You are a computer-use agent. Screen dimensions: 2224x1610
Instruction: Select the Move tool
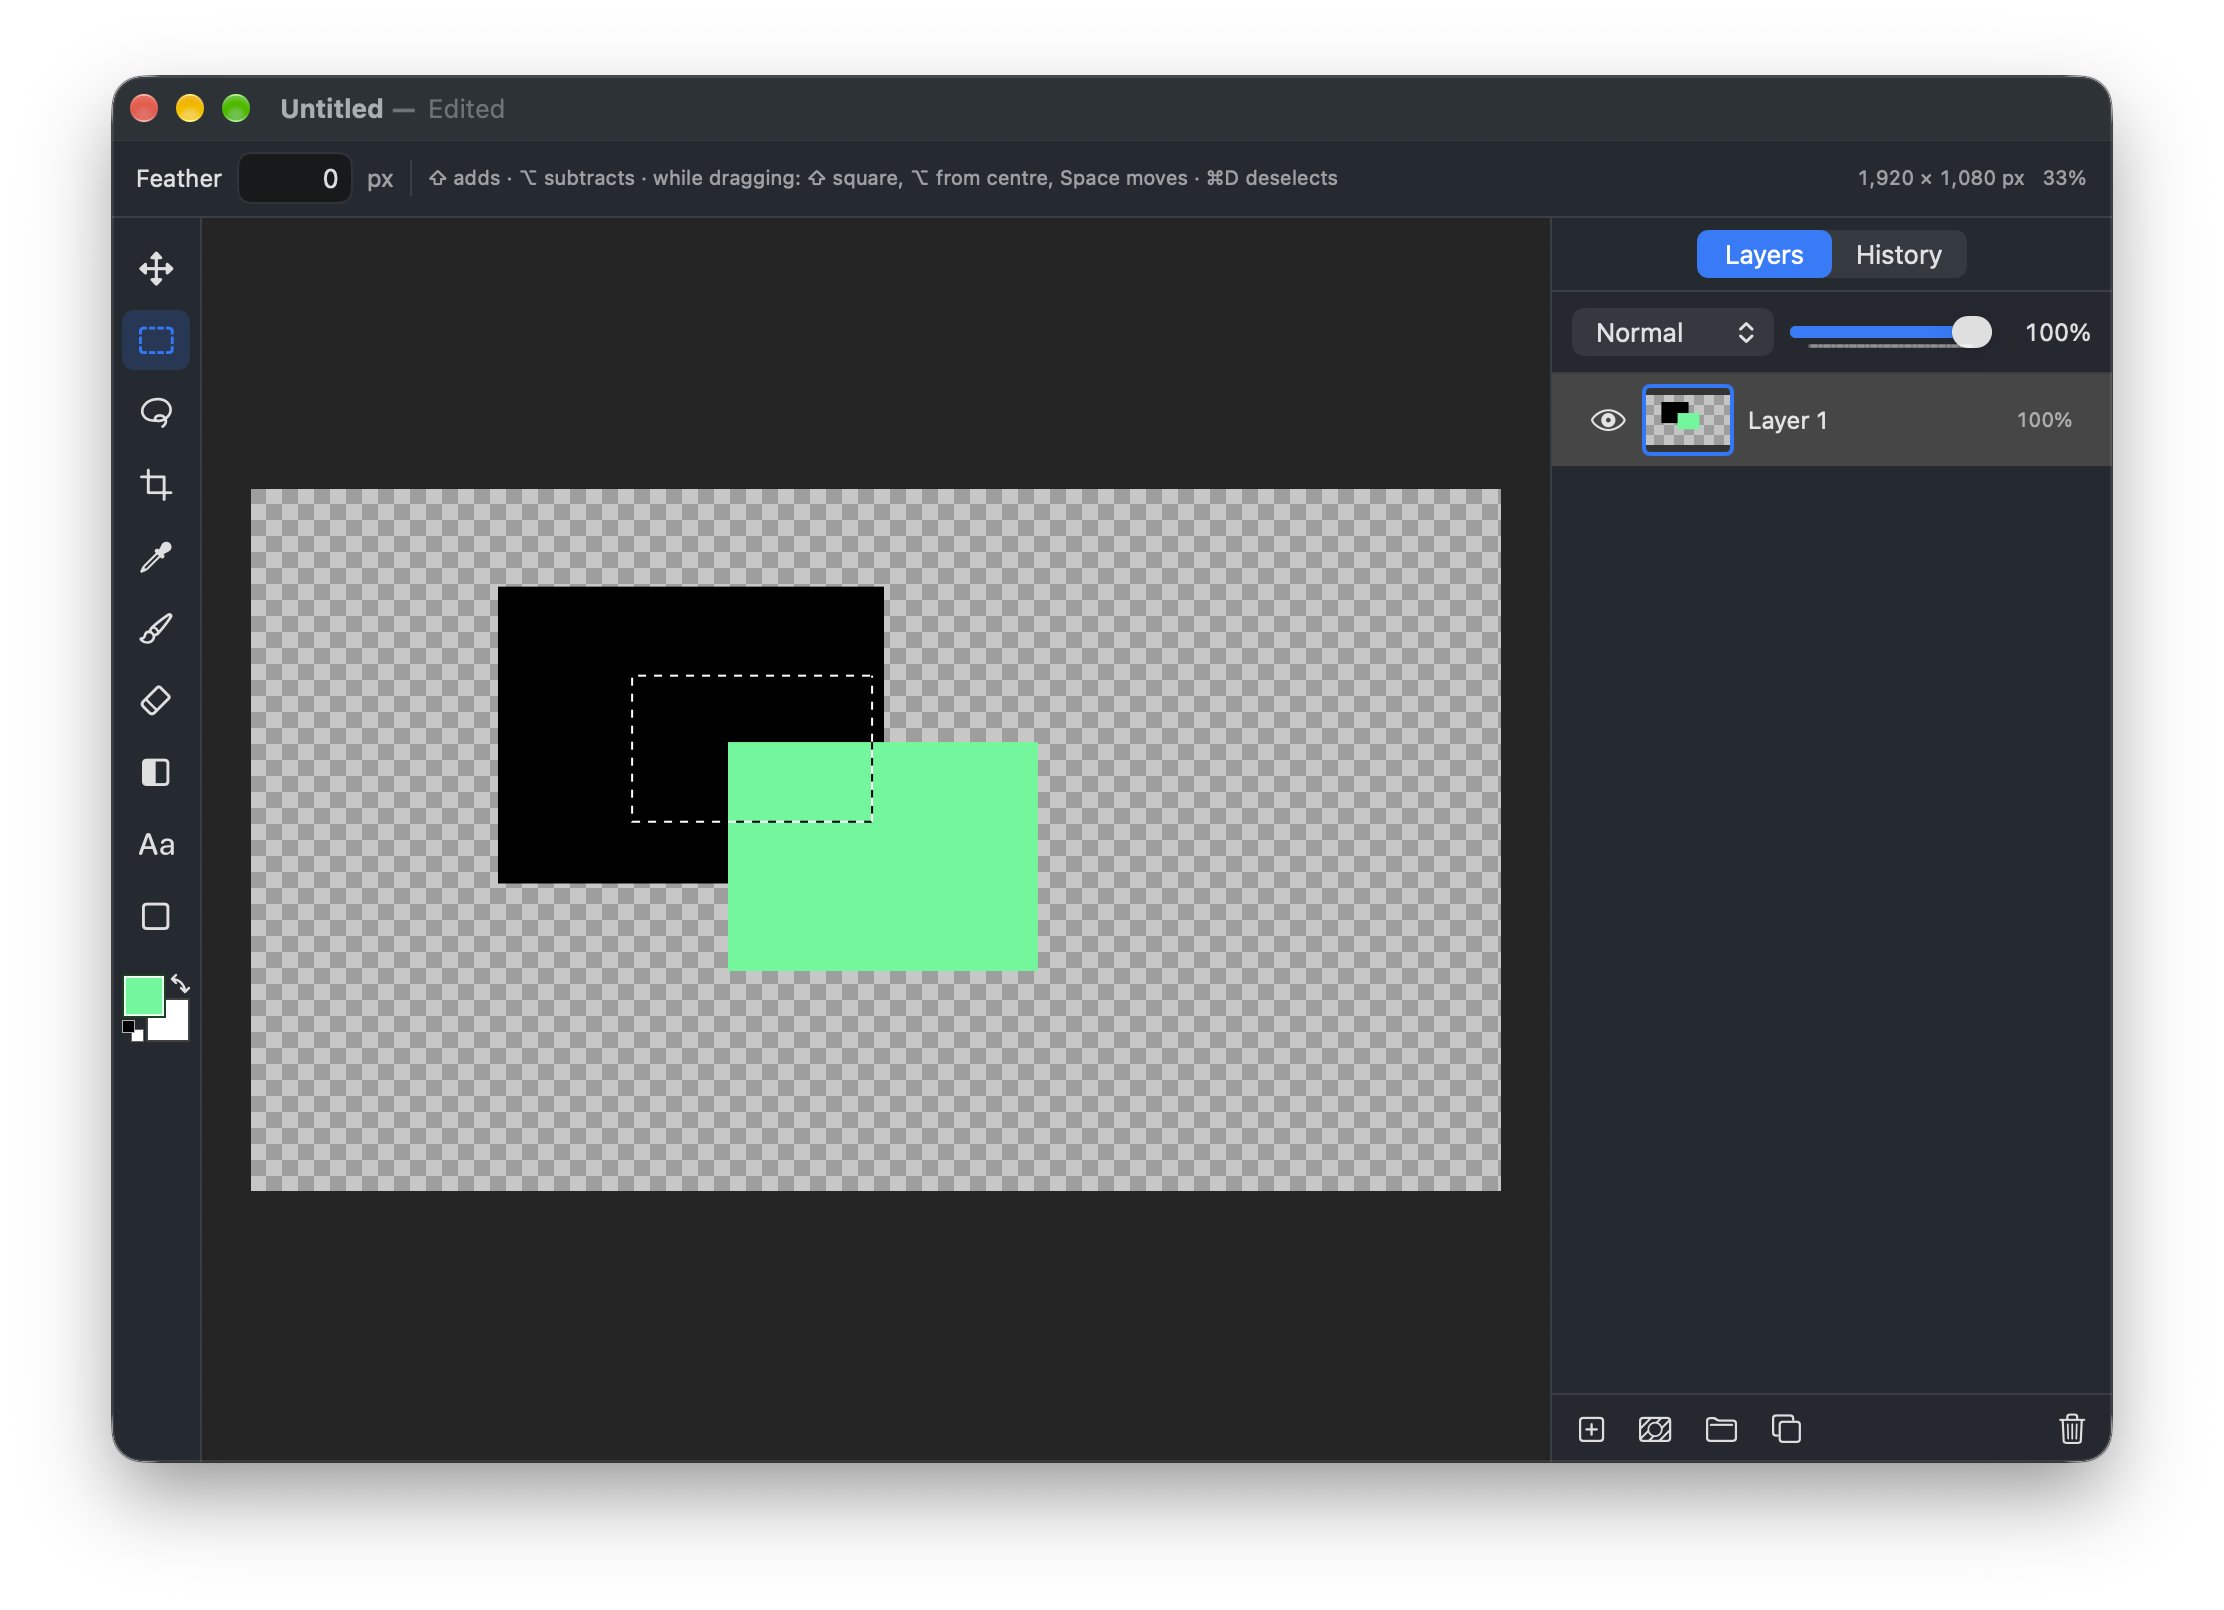(x=156, y=268)
